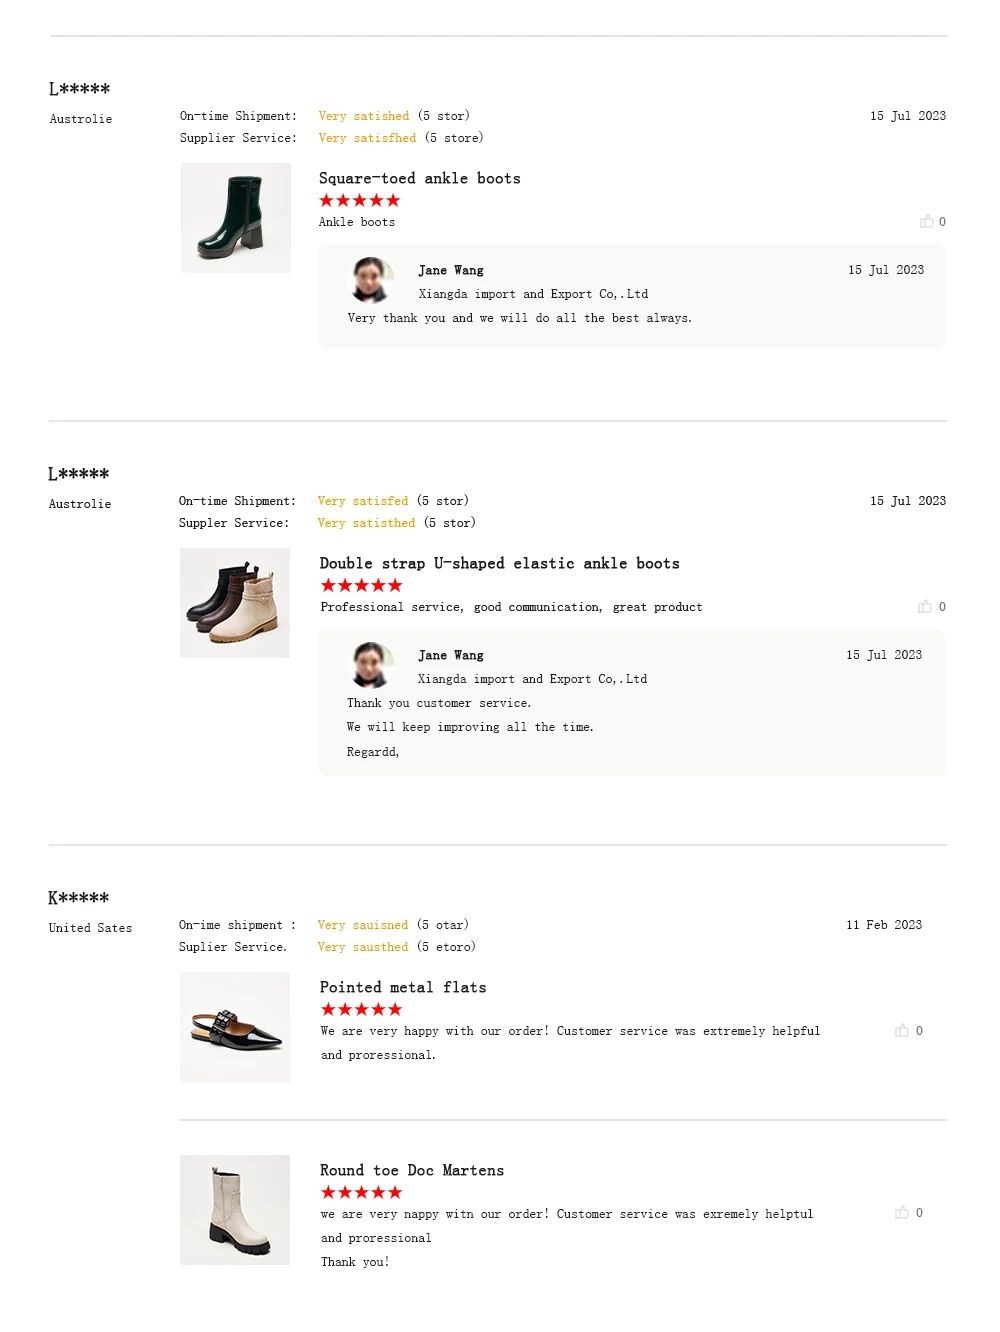The image size is (1000, 1332).
Task: Open the Square-toed ankle boots product title
Action: click(x=419, y=178)
